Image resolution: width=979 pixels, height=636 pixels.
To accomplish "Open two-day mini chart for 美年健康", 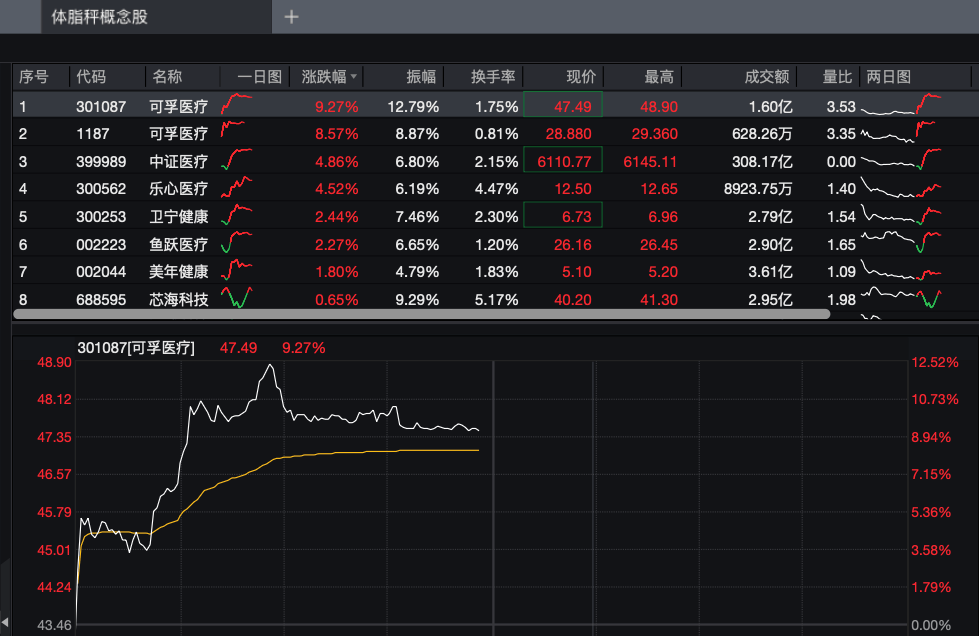I will [901, 270].
